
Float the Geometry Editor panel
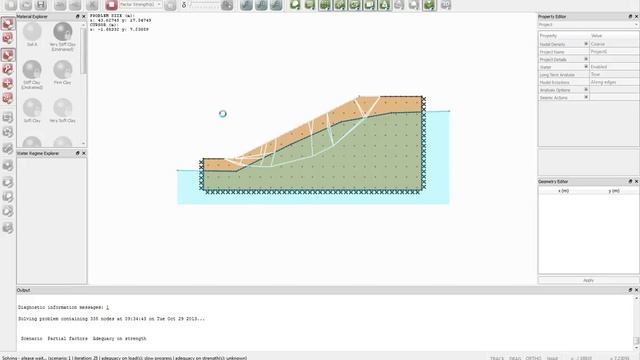pos(630,181)
